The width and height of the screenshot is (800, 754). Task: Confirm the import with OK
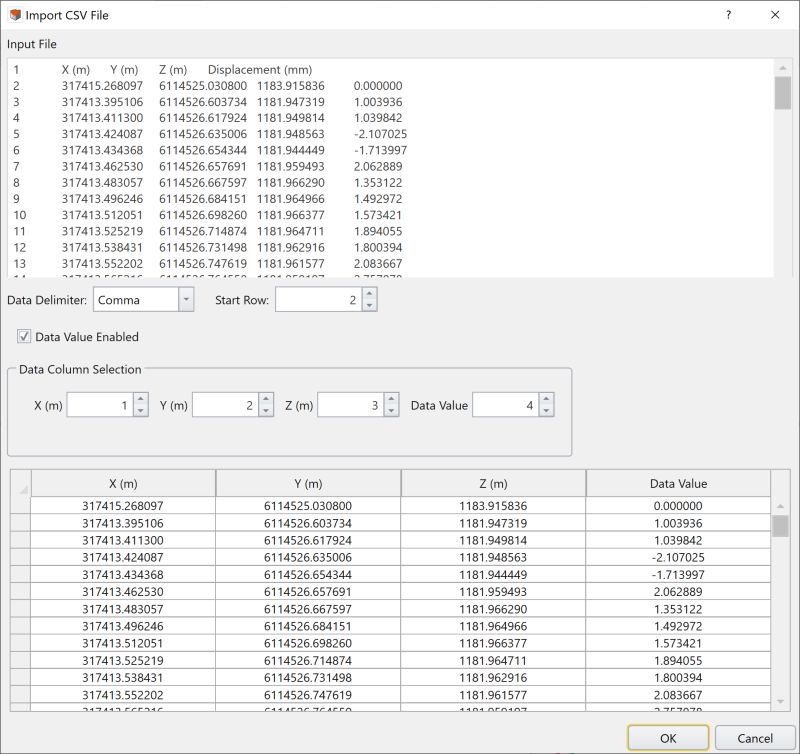click(x=669, y=735)
